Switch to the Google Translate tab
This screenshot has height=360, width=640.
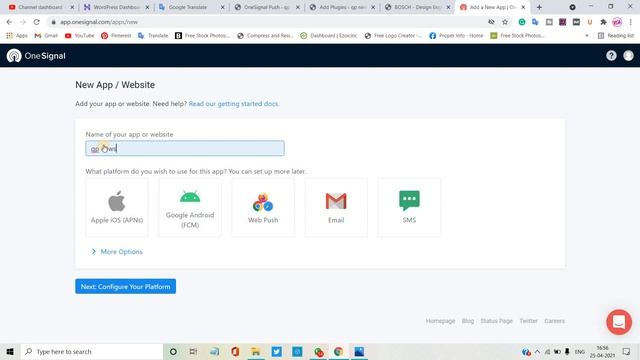[x=191, y=7]
